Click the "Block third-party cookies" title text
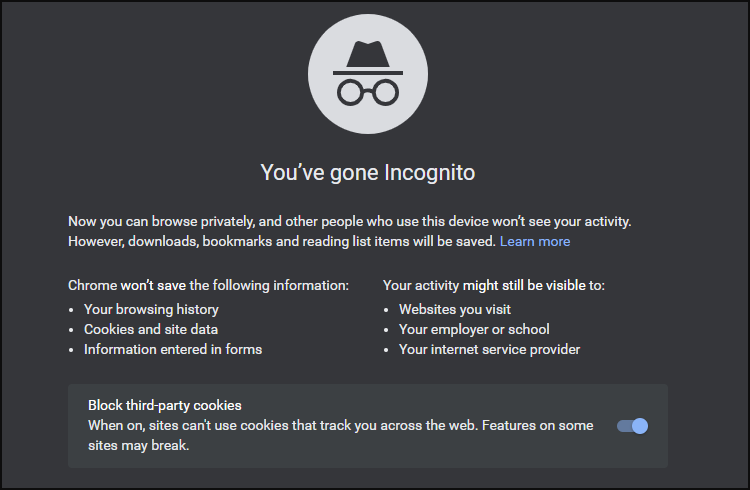Image resolution: width=750 pixels, height=490 pixels. tap(165, 405)
